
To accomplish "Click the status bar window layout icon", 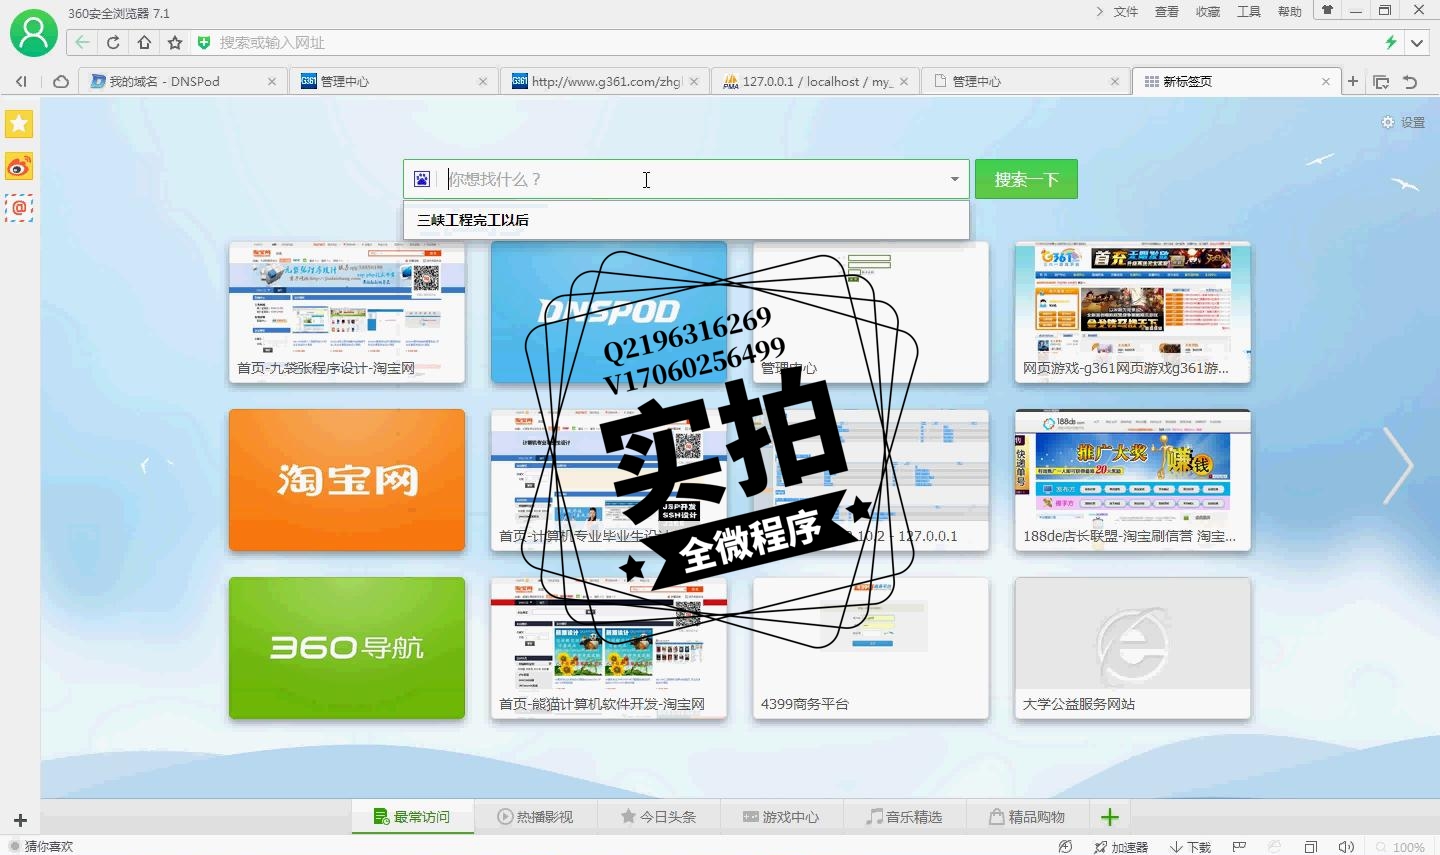I will click(x=1311, y=847).
